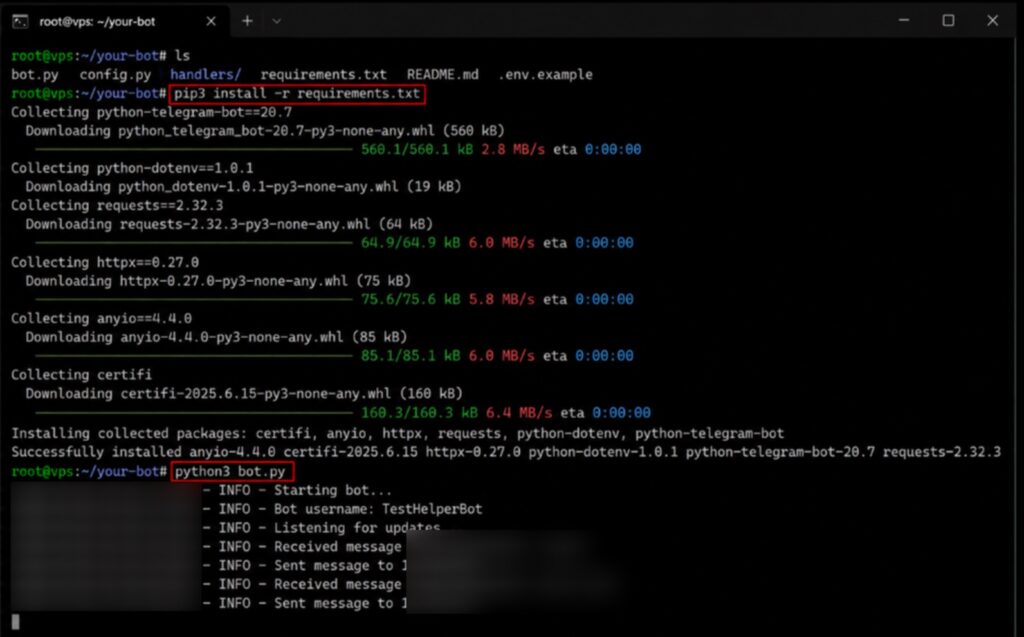1024x637 pixels.
Task: Click the terminal cursor on the last line
Action: point(16,622)
